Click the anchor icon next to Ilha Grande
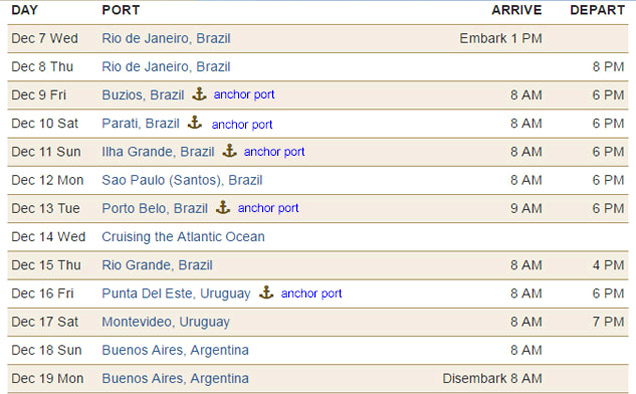 (230, 151)
